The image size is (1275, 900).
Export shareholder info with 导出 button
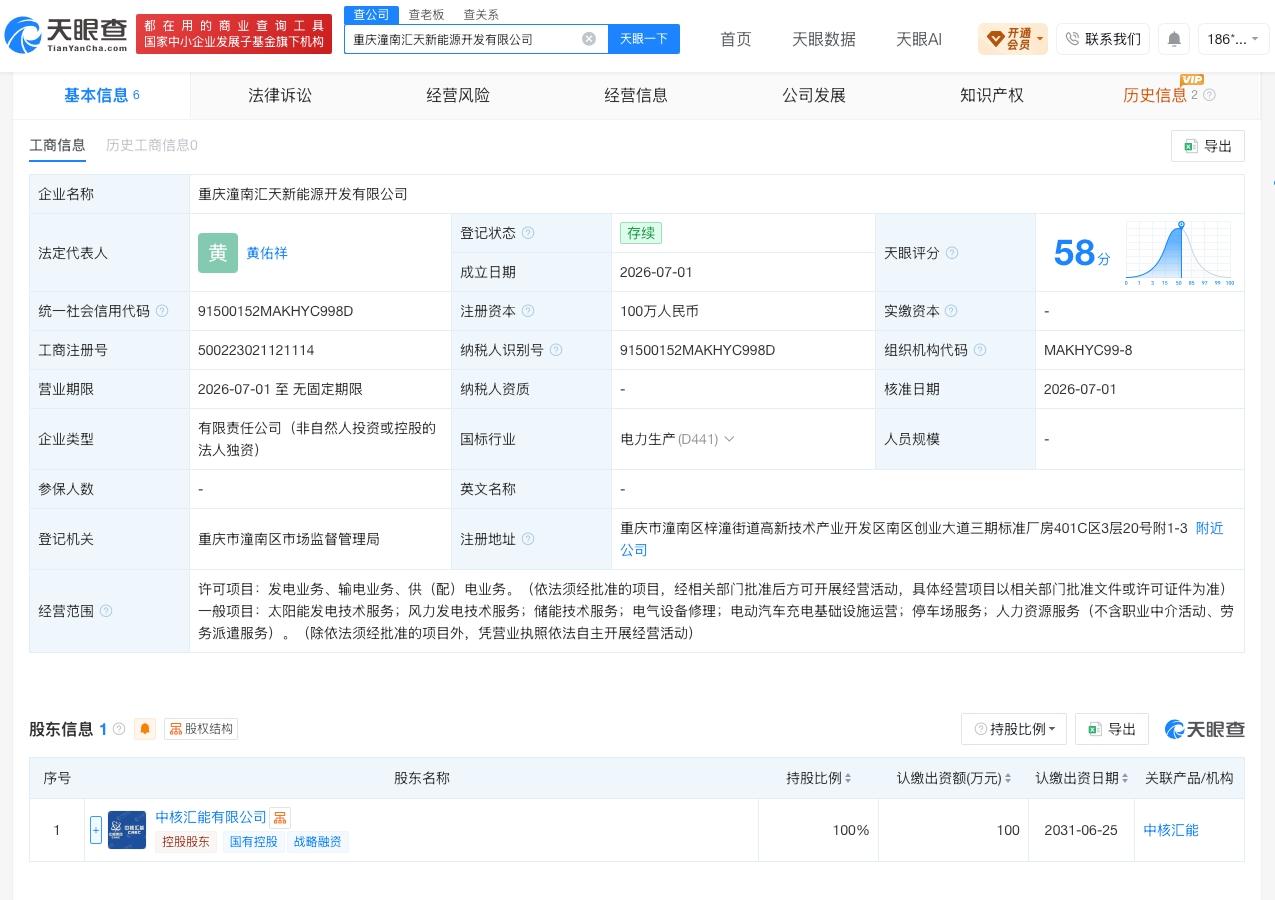(x=1112, y=729)
